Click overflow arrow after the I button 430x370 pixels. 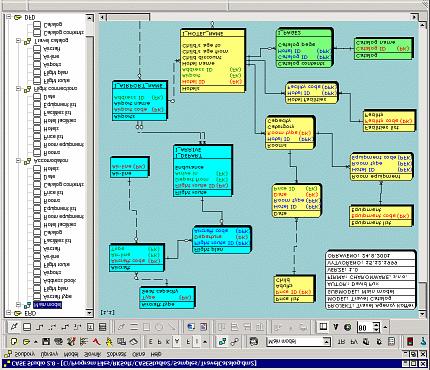pyautogui.click(x=205, y=342)
